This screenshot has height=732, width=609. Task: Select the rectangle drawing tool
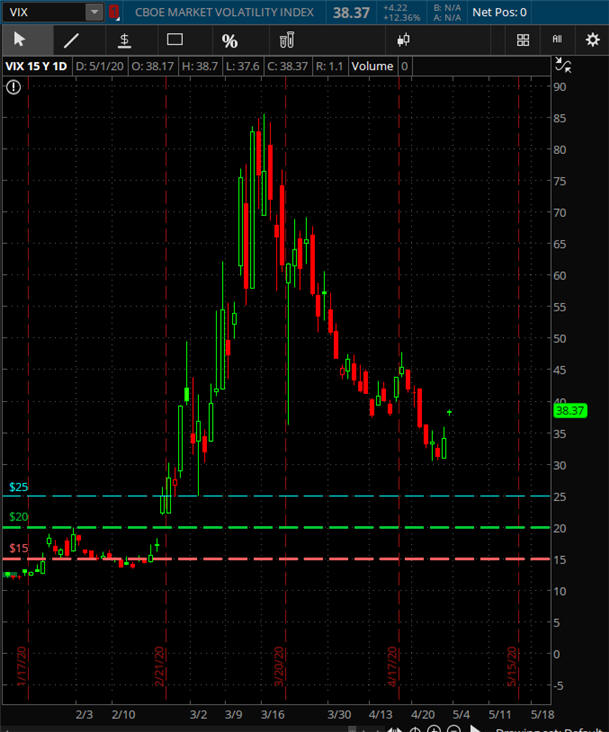(x=175, y=41)
